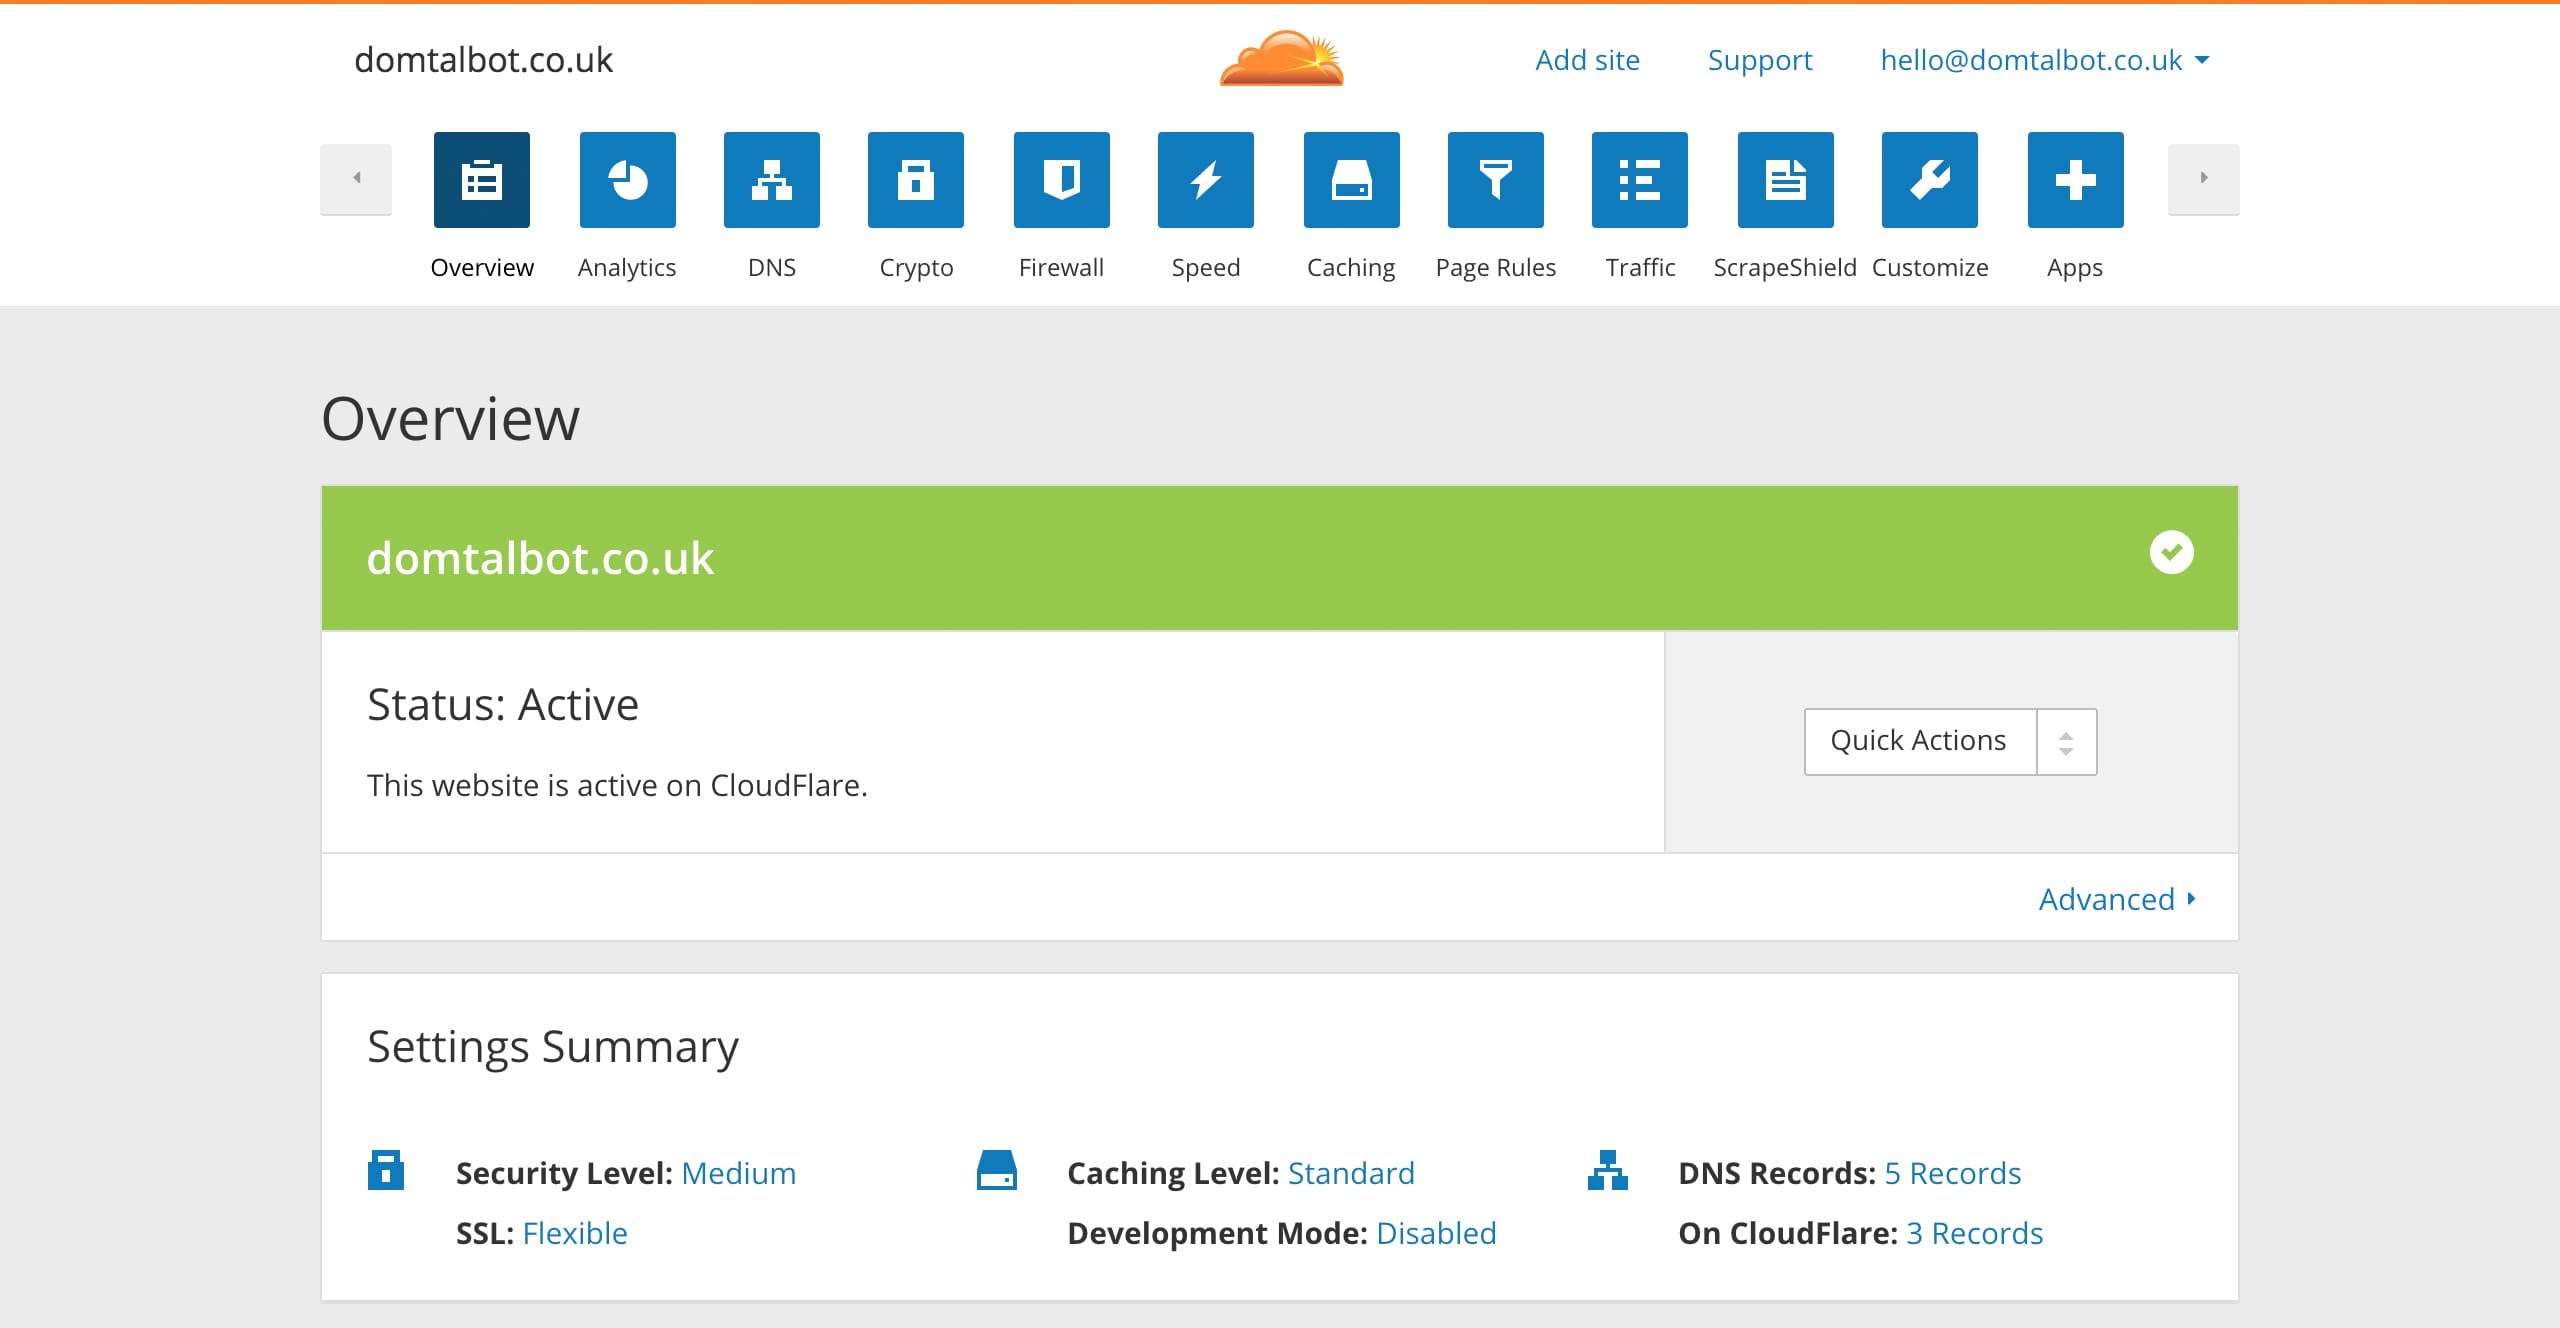
Task: Open the DNS network icon
Action: [x=771, y=180]
